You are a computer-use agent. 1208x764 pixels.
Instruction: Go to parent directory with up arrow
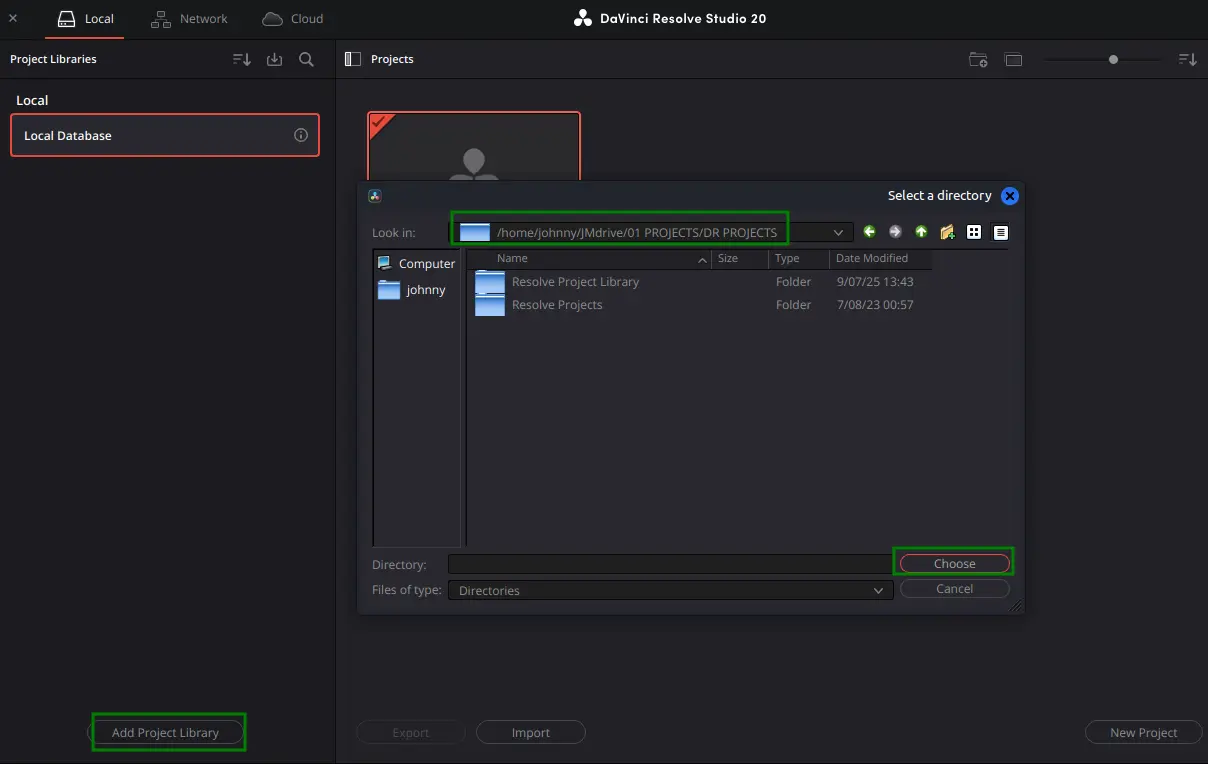pyautogui.click(x=921, y=232)
